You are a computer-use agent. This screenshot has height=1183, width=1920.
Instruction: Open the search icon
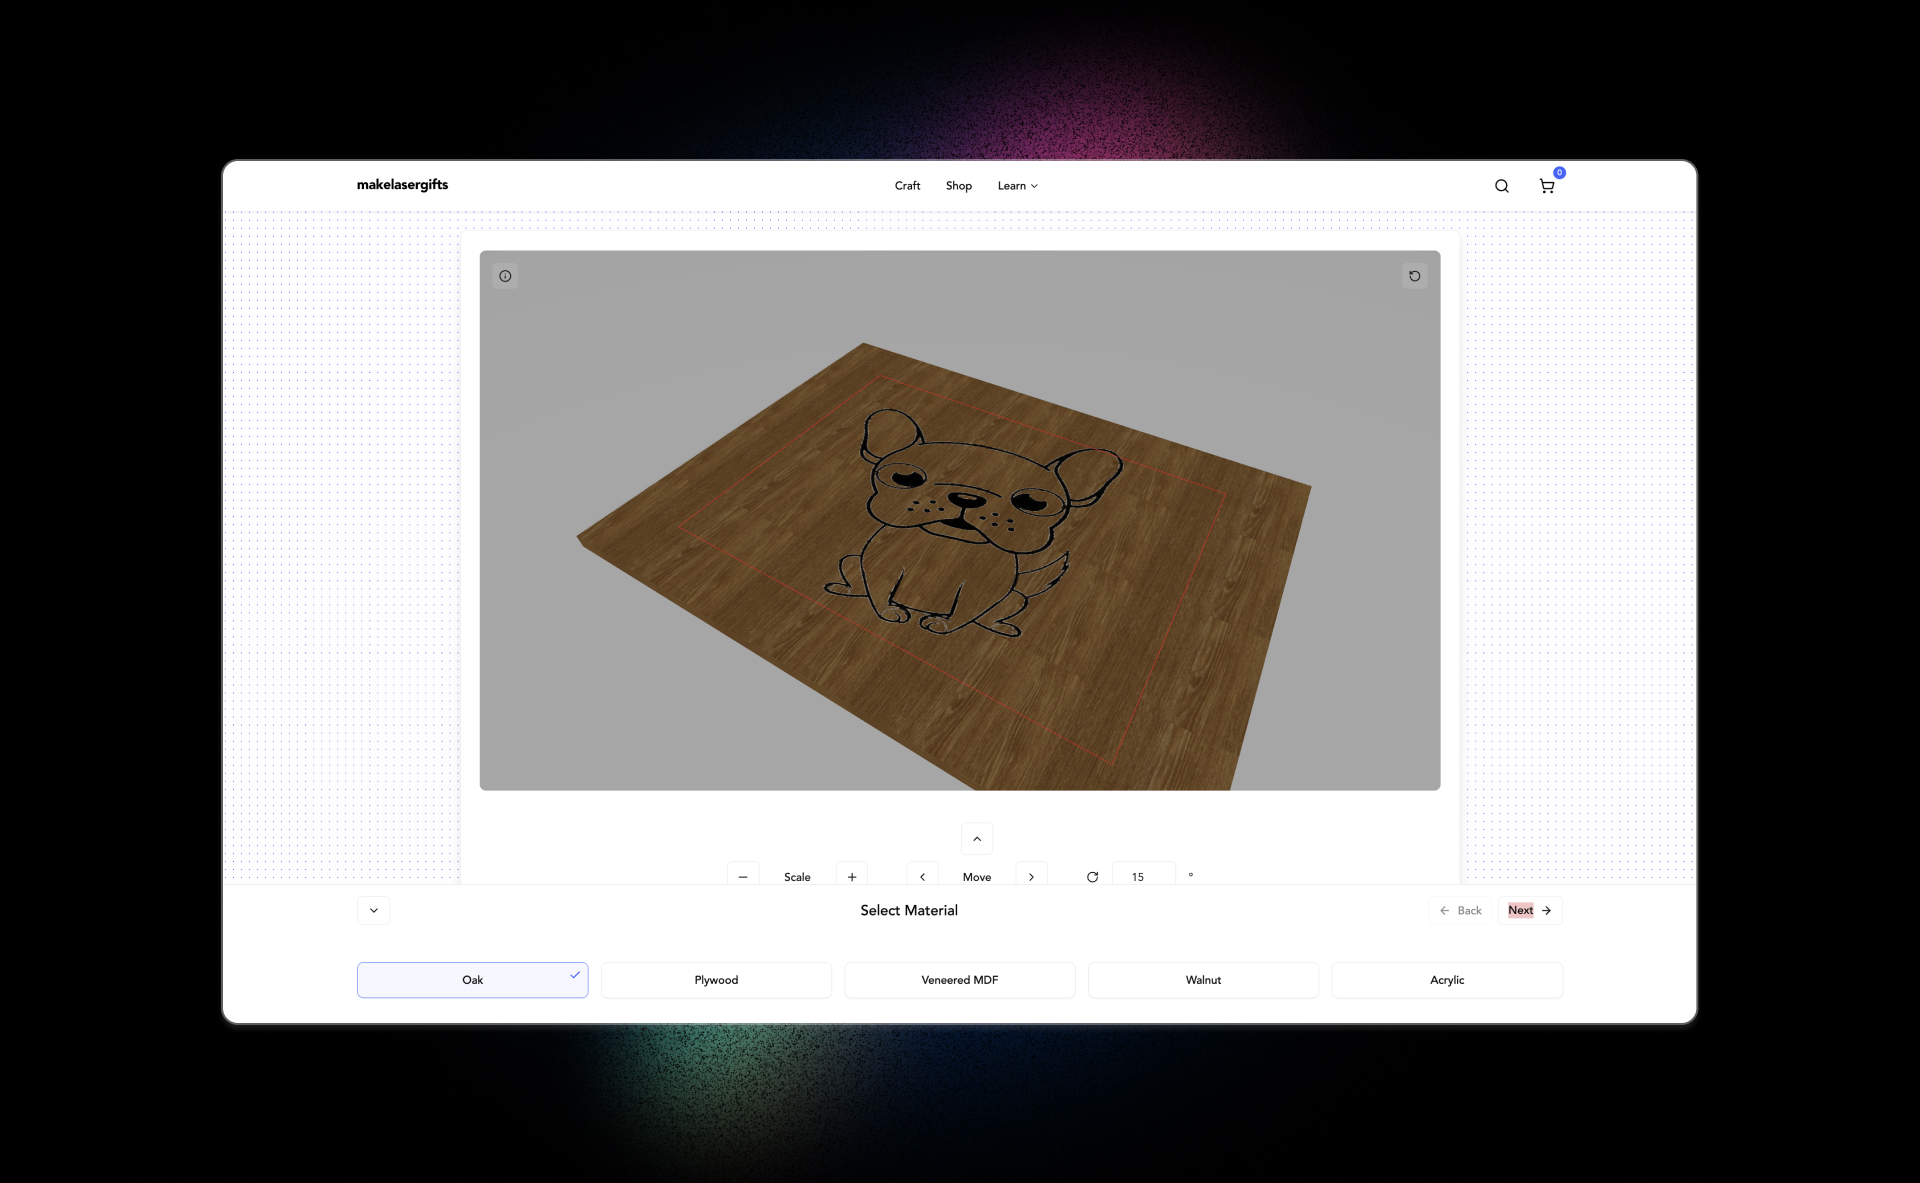click(x=1501, y=186)
